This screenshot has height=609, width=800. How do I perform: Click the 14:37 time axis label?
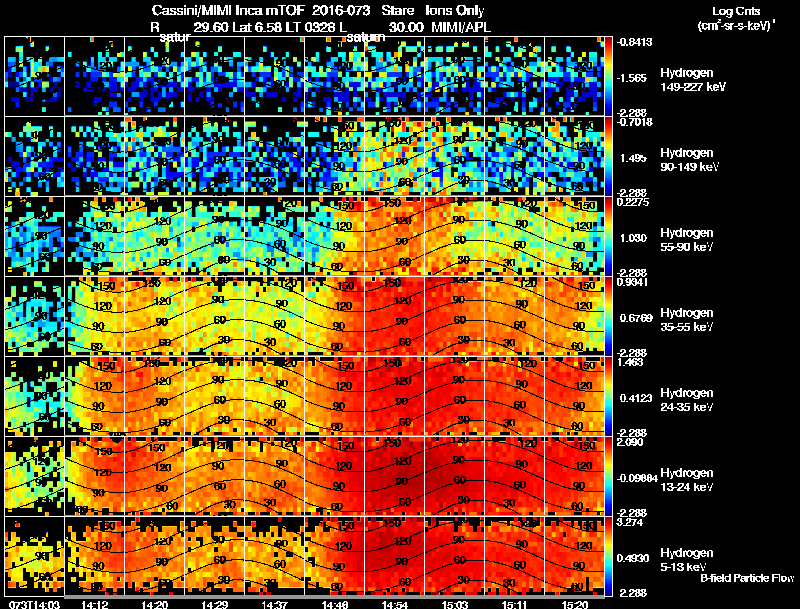coord(274,604)
